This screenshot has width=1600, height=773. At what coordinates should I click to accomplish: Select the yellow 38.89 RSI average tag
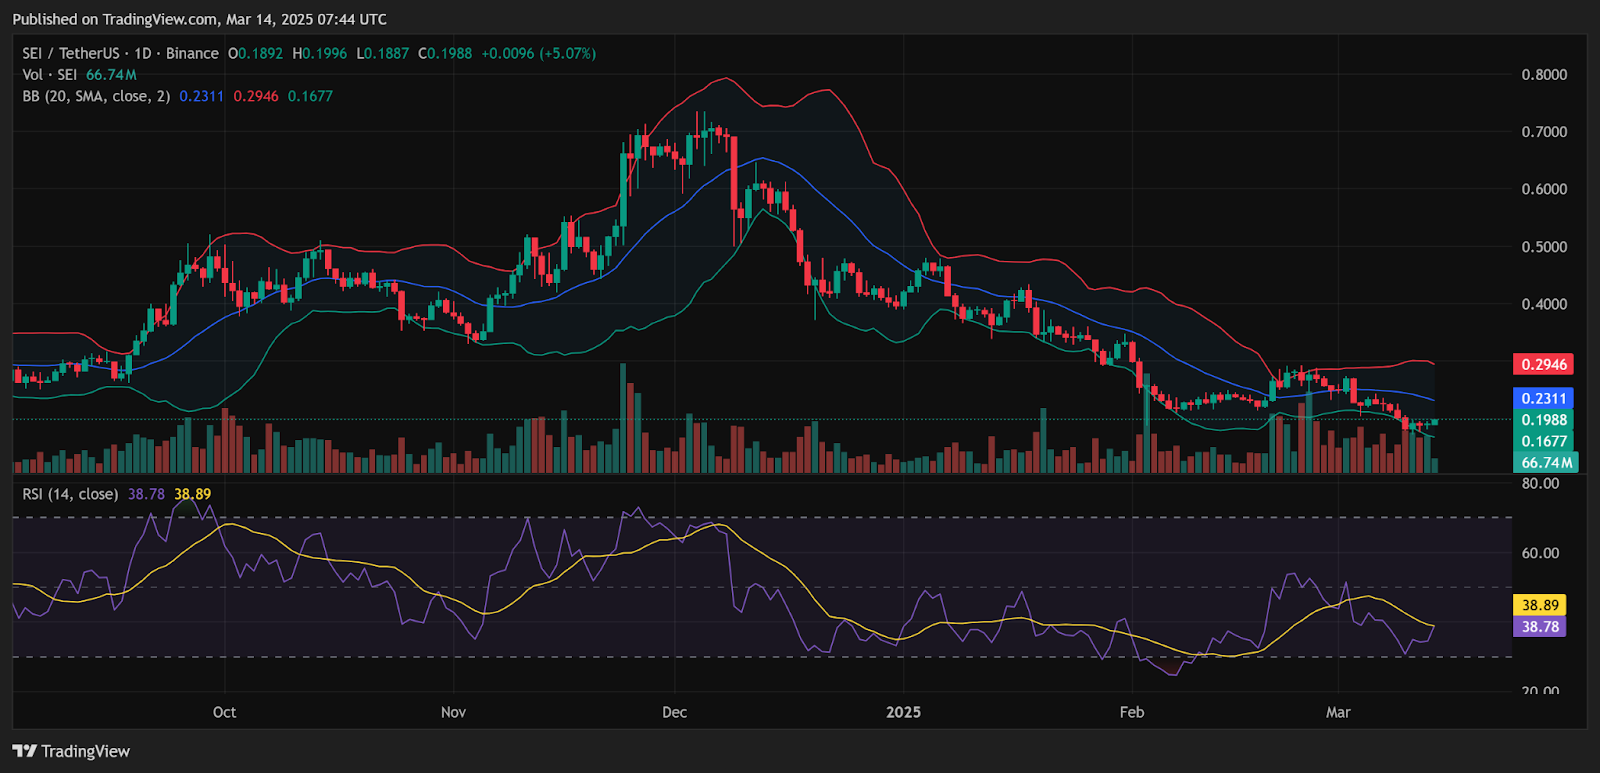(x=1540, y=605)
